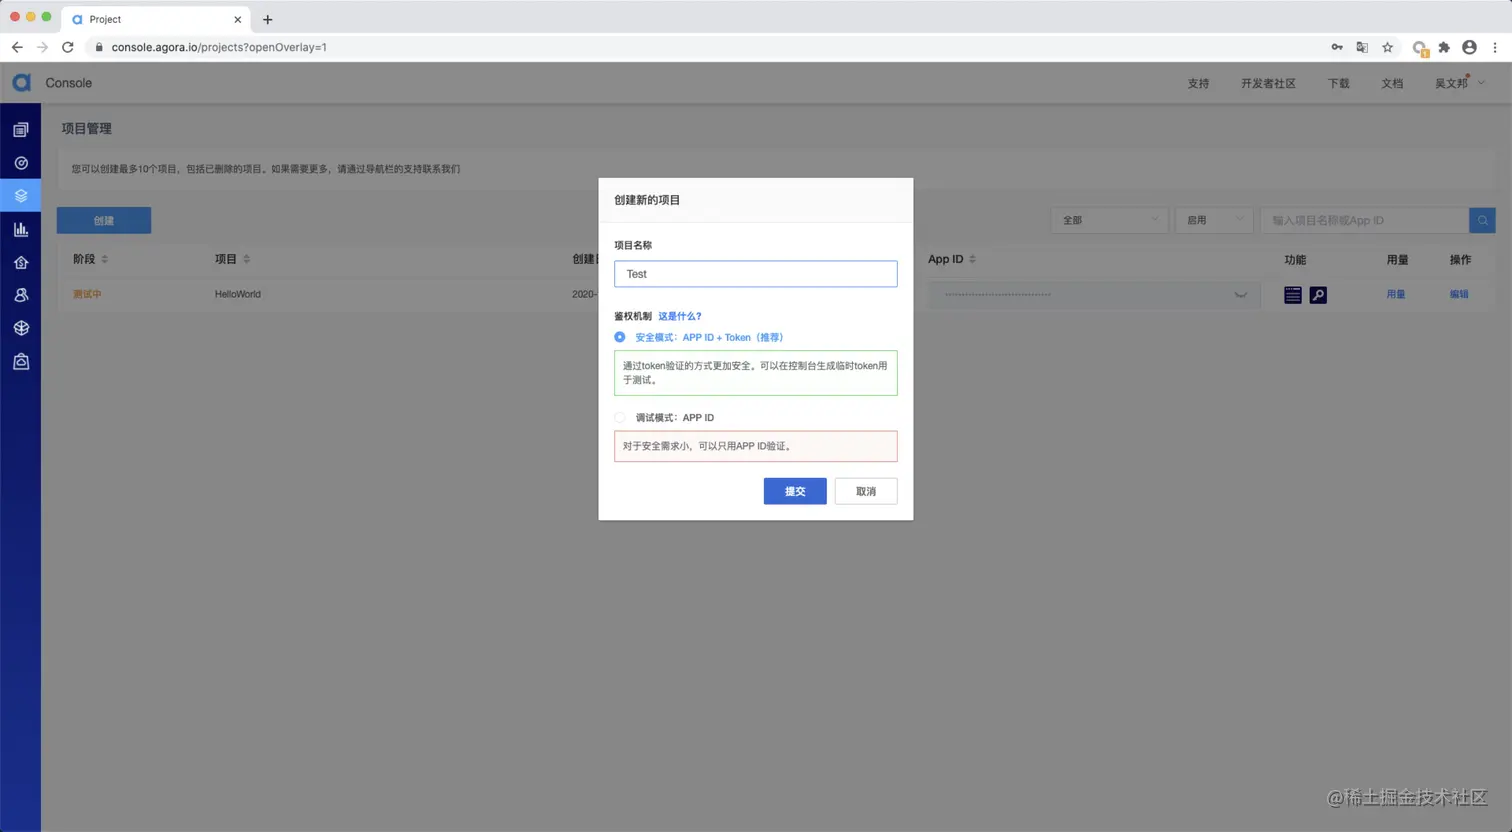Image resolution: width=1512 pixels, height=832 pixels.
Task: Select the stacked-layers project management sidebar icon
Action: pyautogui.click(x=21, y=196)
